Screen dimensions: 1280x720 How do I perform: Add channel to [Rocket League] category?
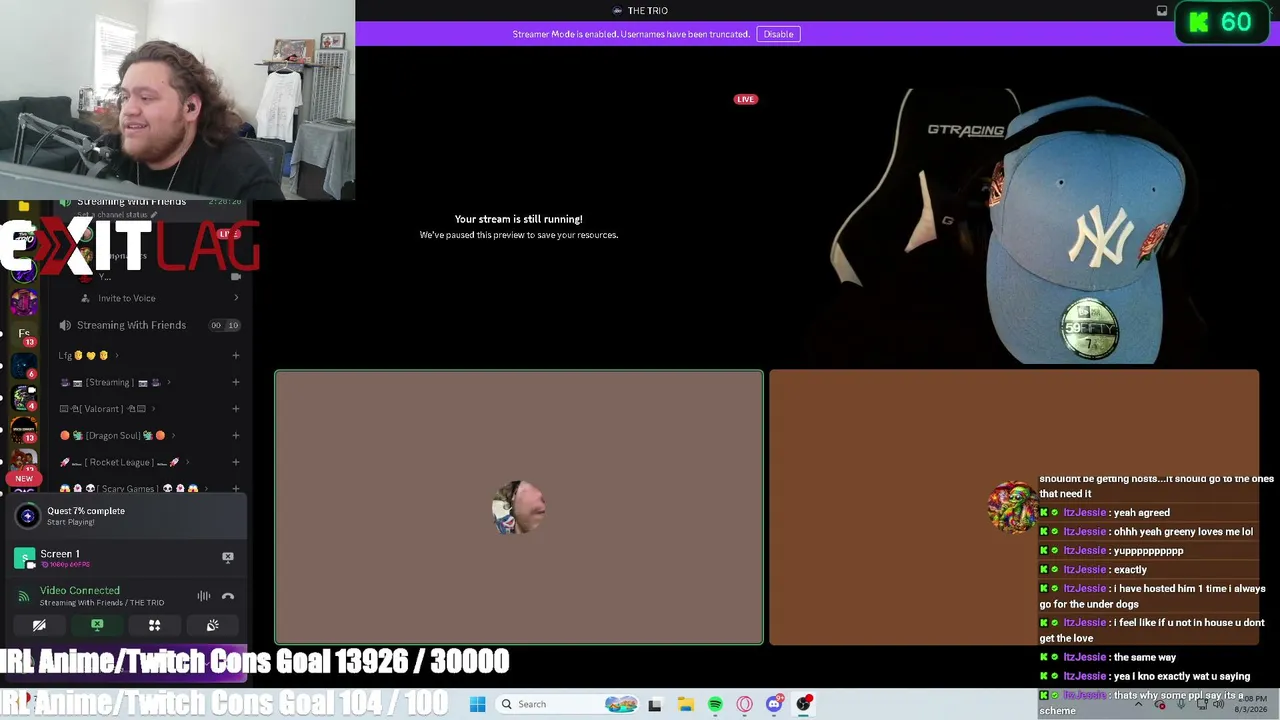tap(236, 462)
